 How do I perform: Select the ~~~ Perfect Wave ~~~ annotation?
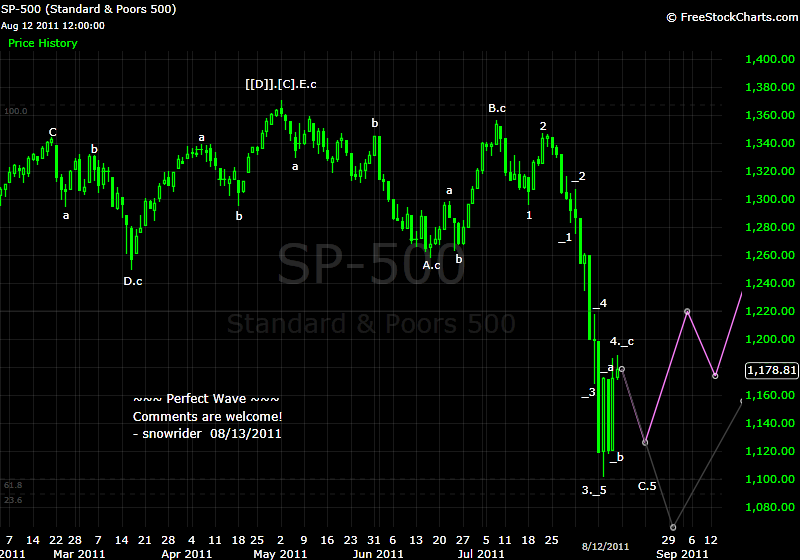206,399
